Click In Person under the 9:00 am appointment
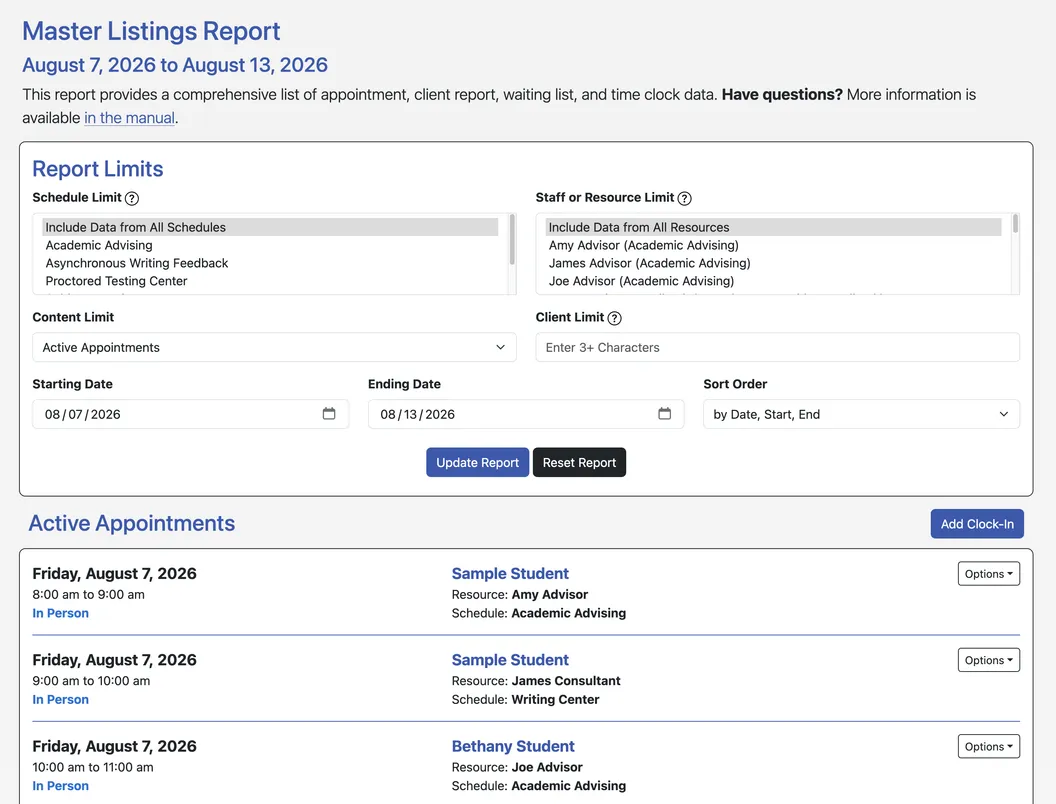Viewport: 1056px width, 804px height. (61, 700)
